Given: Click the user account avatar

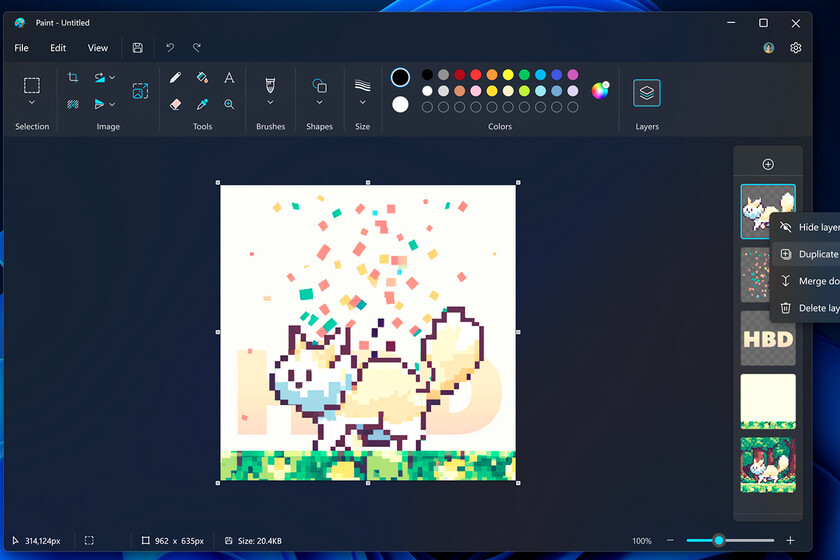Looking at the screenshot, I should coord(769,48).
